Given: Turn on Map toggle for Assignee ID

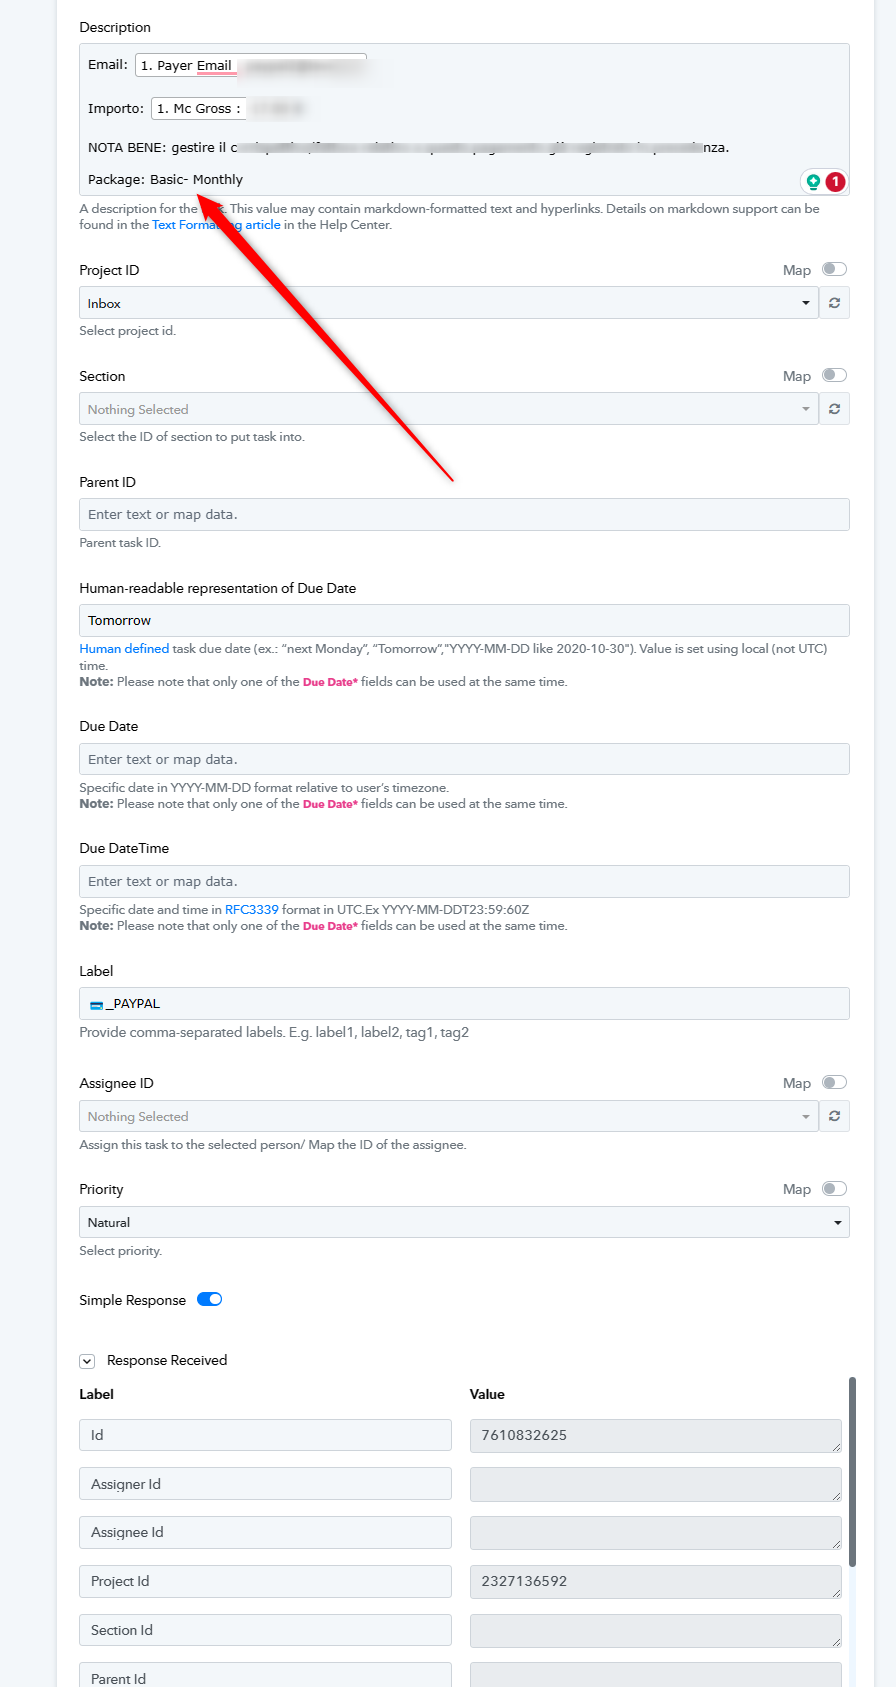Looking at the screenshot, I should click(834, 1082).
